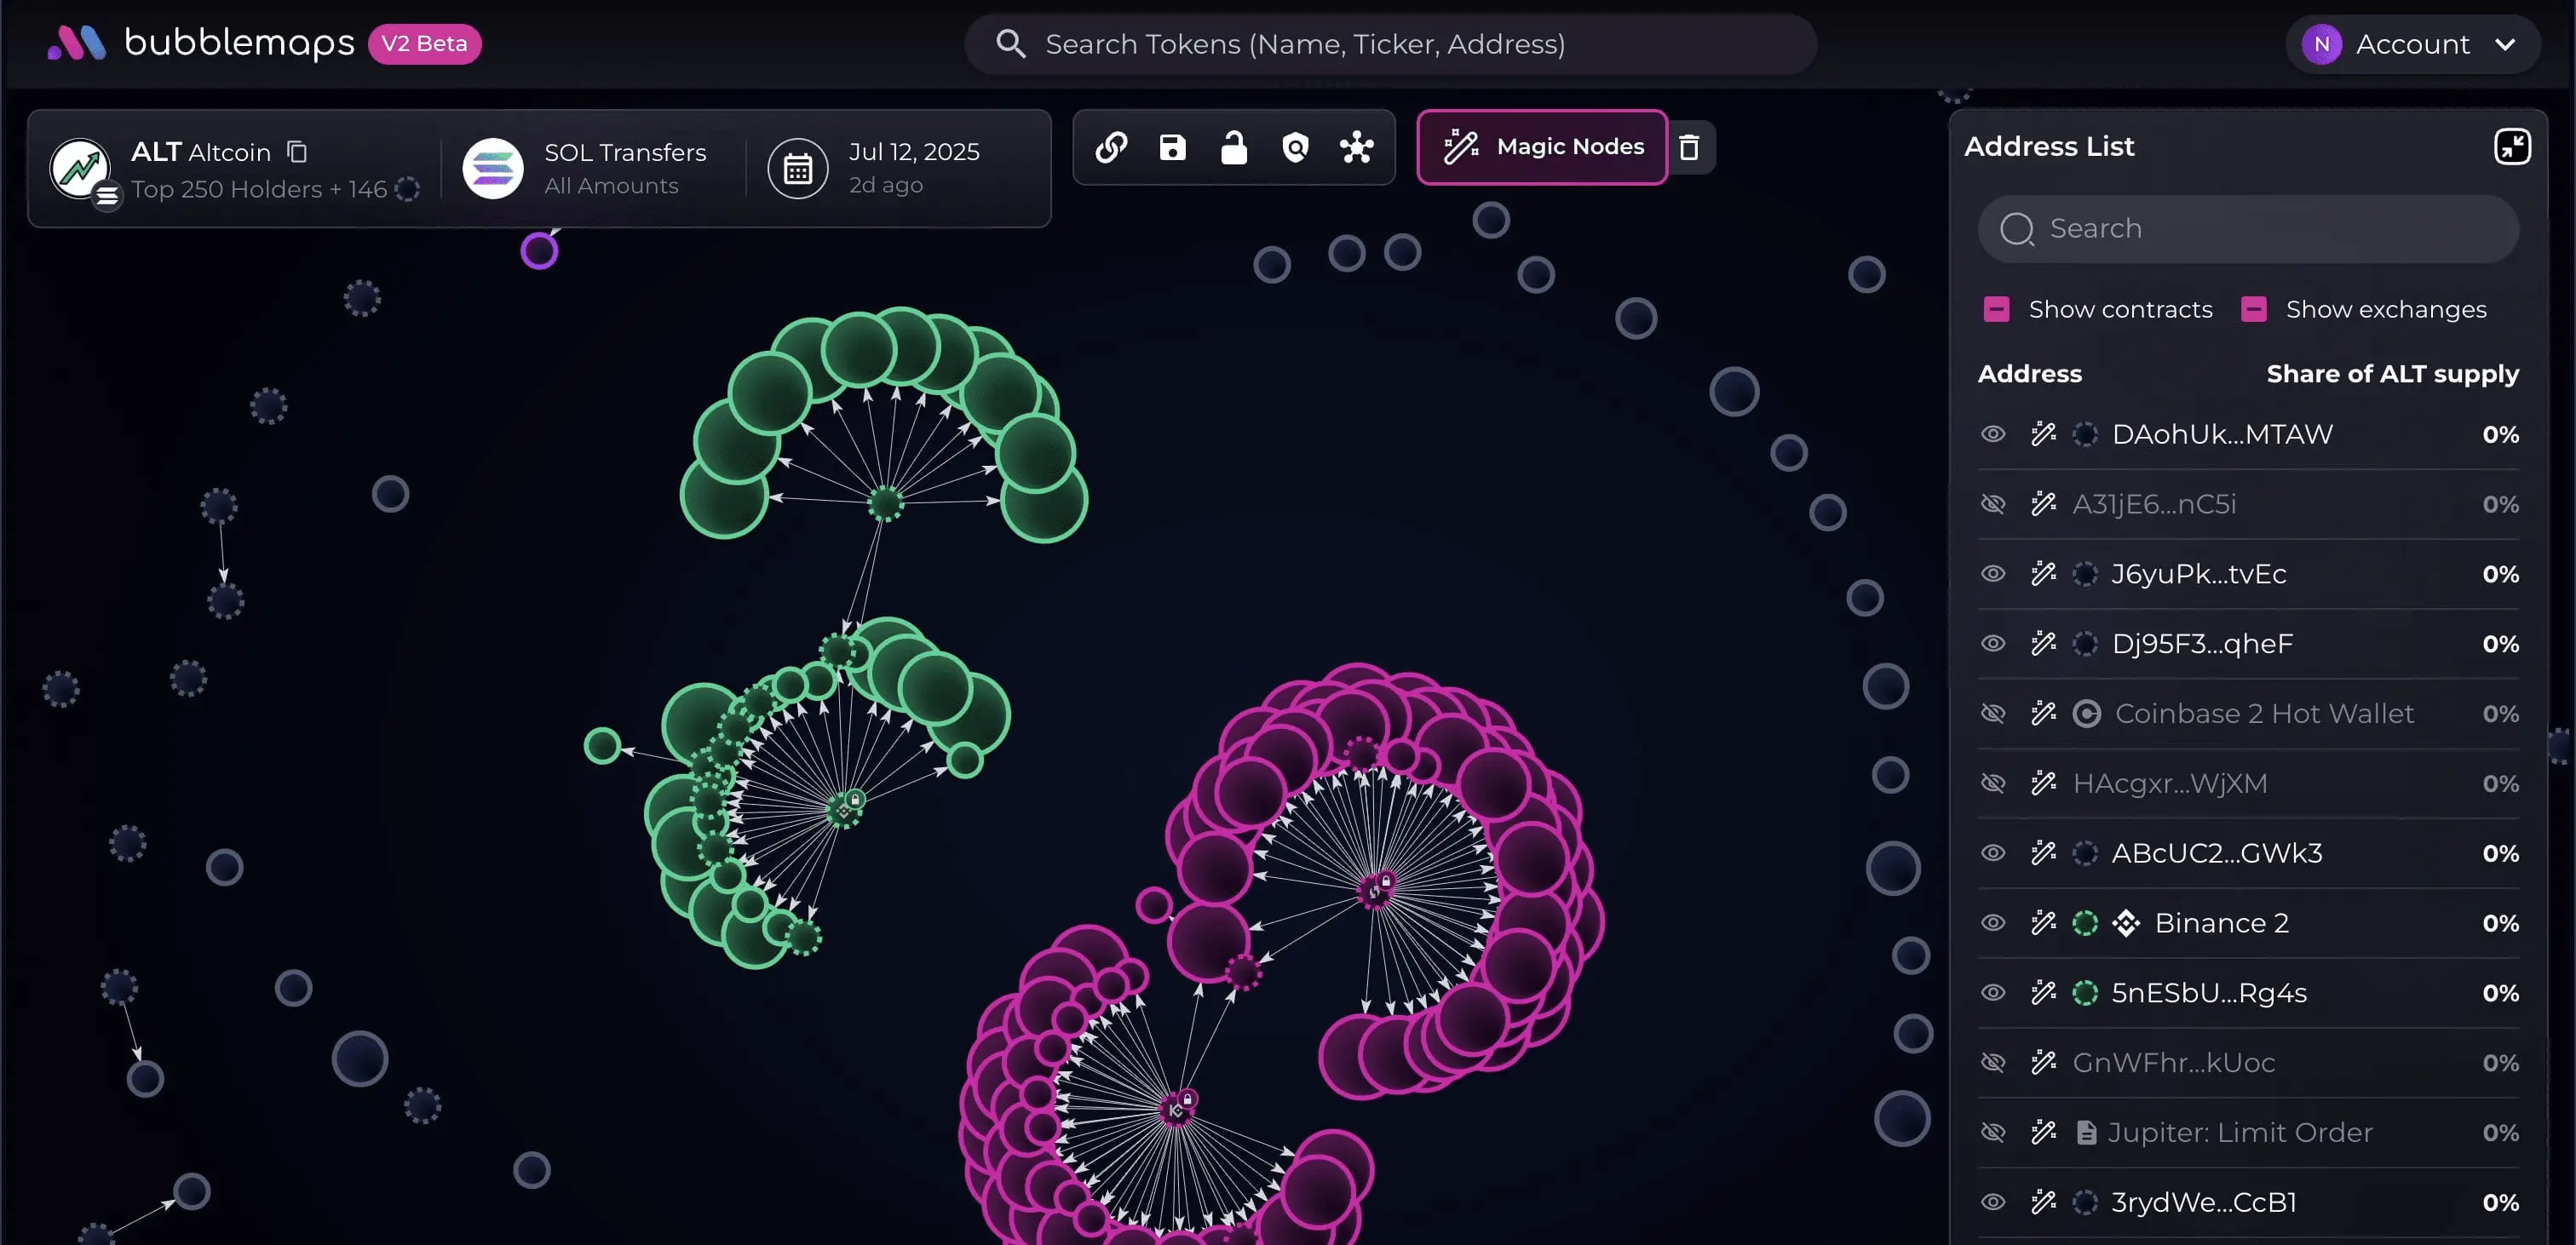Click the Coinbase 2 Hot Wallet name
The width and height of the screenshot is (2576, 1245).
tap(2264, 713)
